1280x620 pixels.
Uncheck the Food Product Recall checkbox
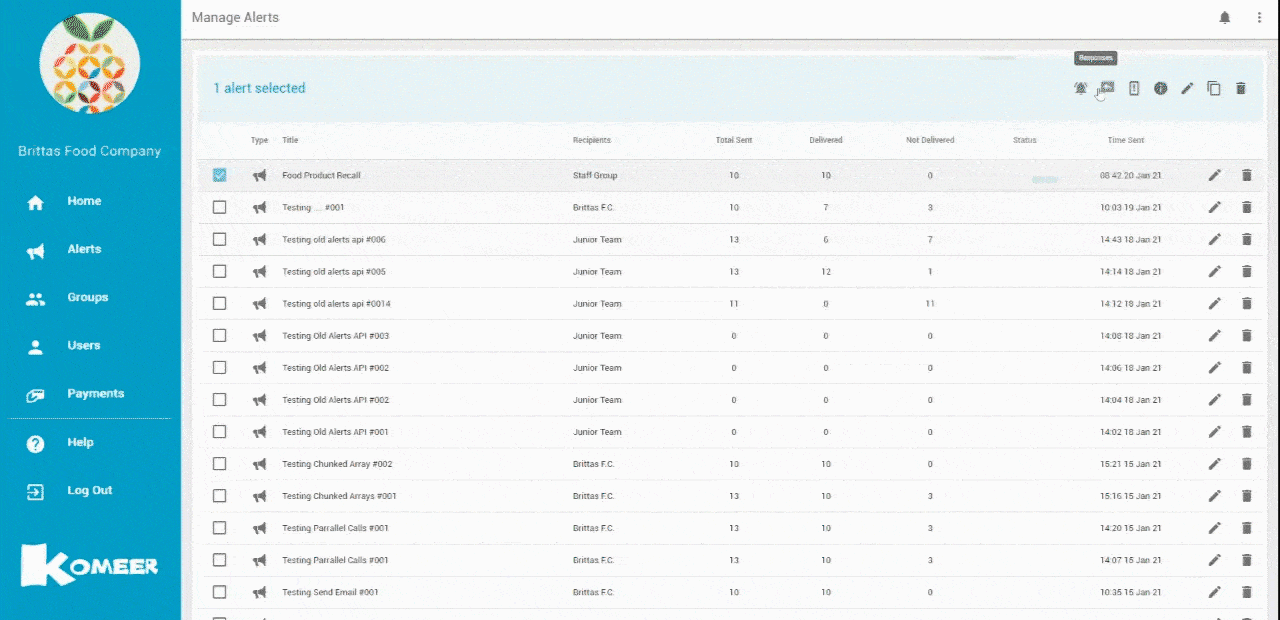pos(220,175)
